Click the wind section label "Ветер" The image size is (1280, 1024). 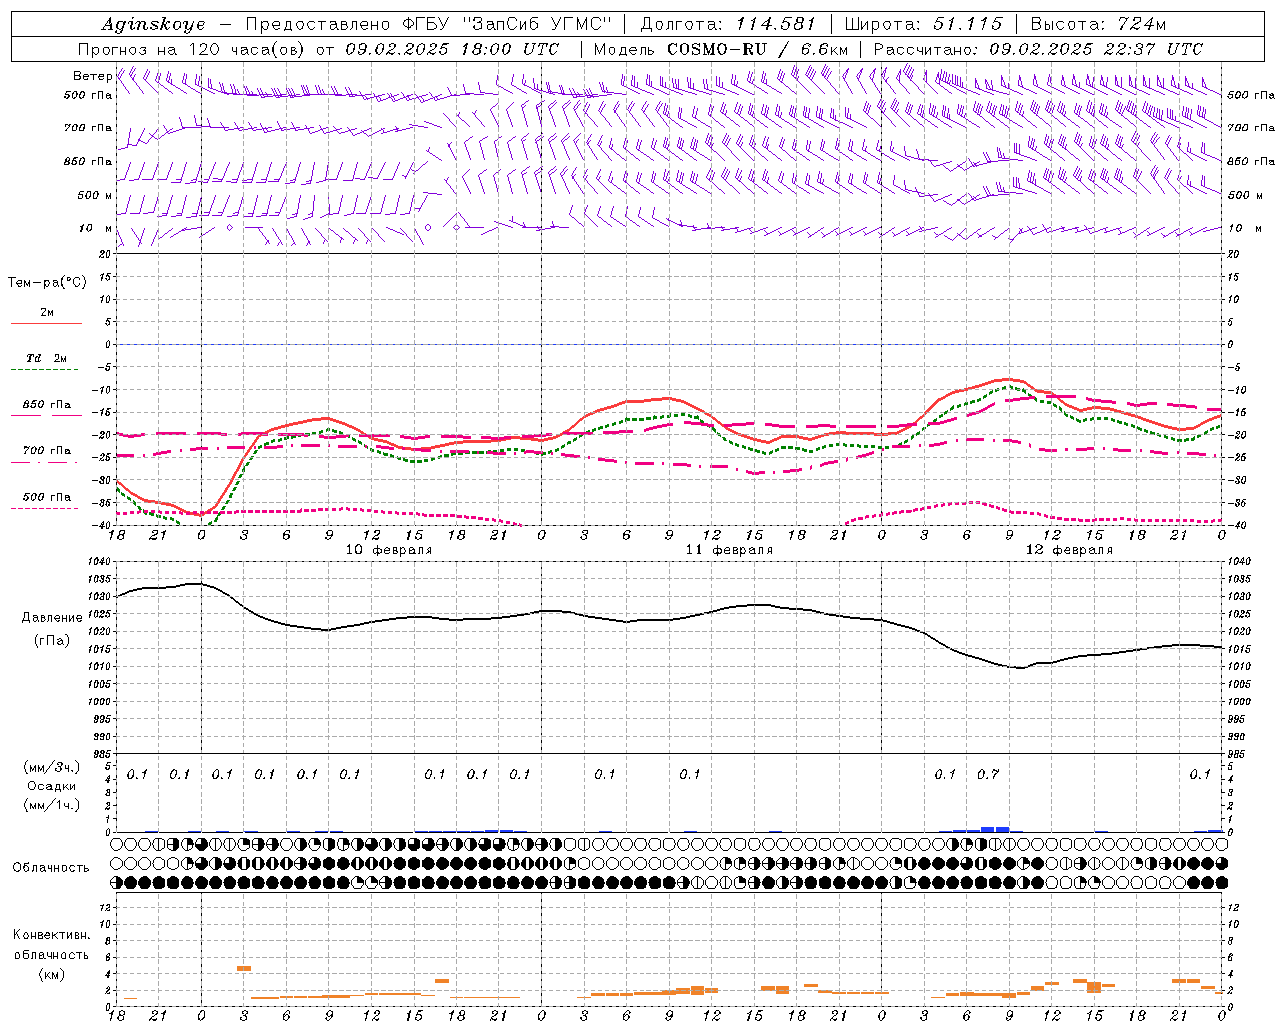[92, 76]
